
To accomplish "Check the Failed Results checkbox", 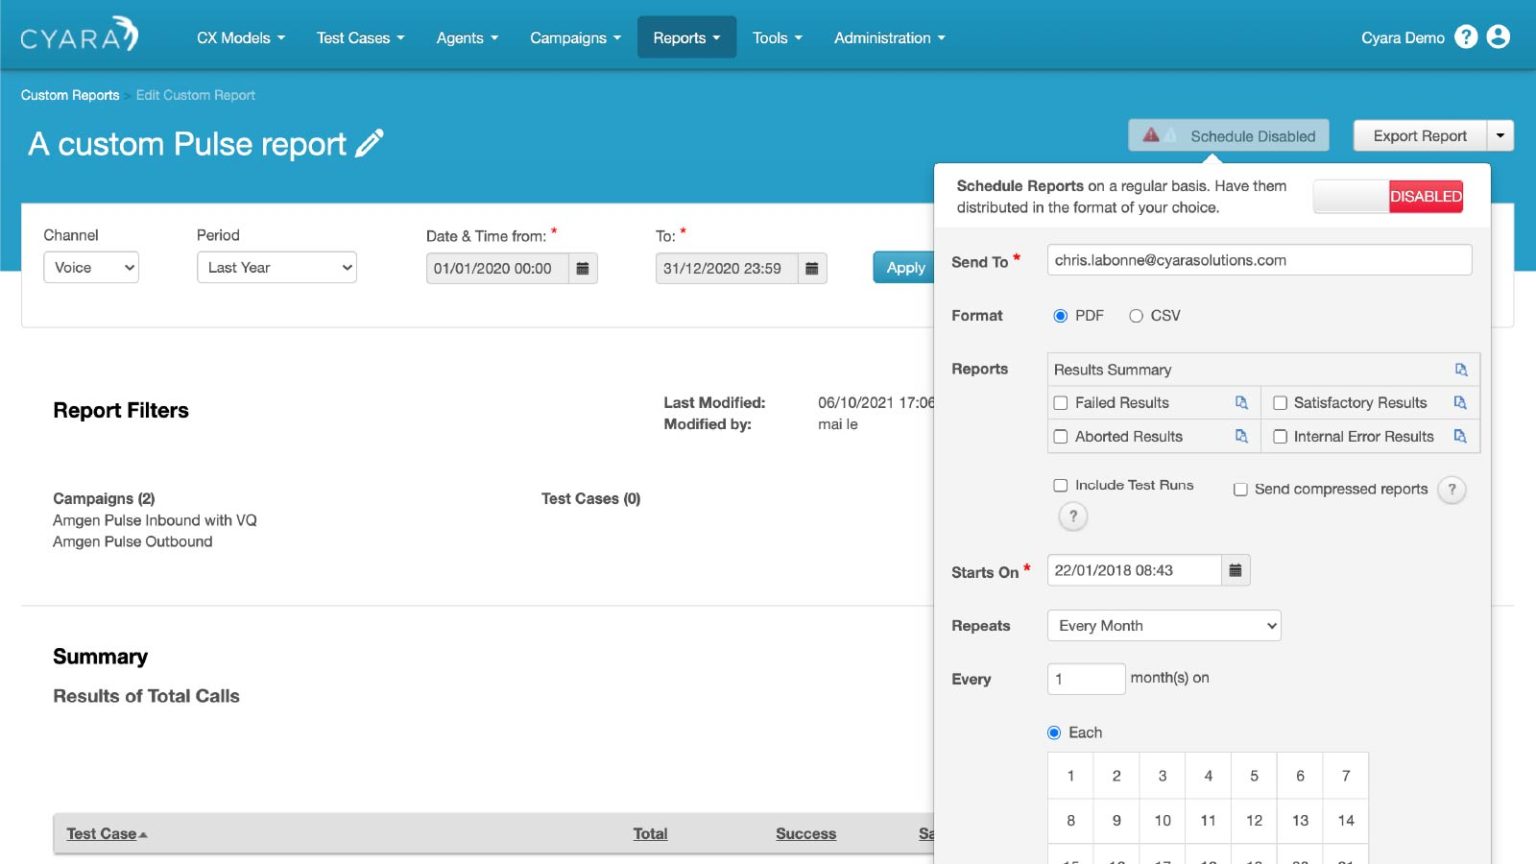I will pos(1060,402).
